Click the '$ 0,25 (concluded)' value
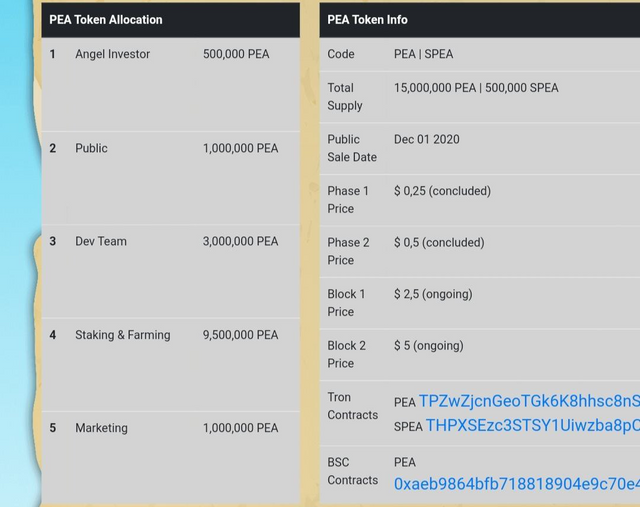Screen dimensions: 640x507 click(442, 191)
